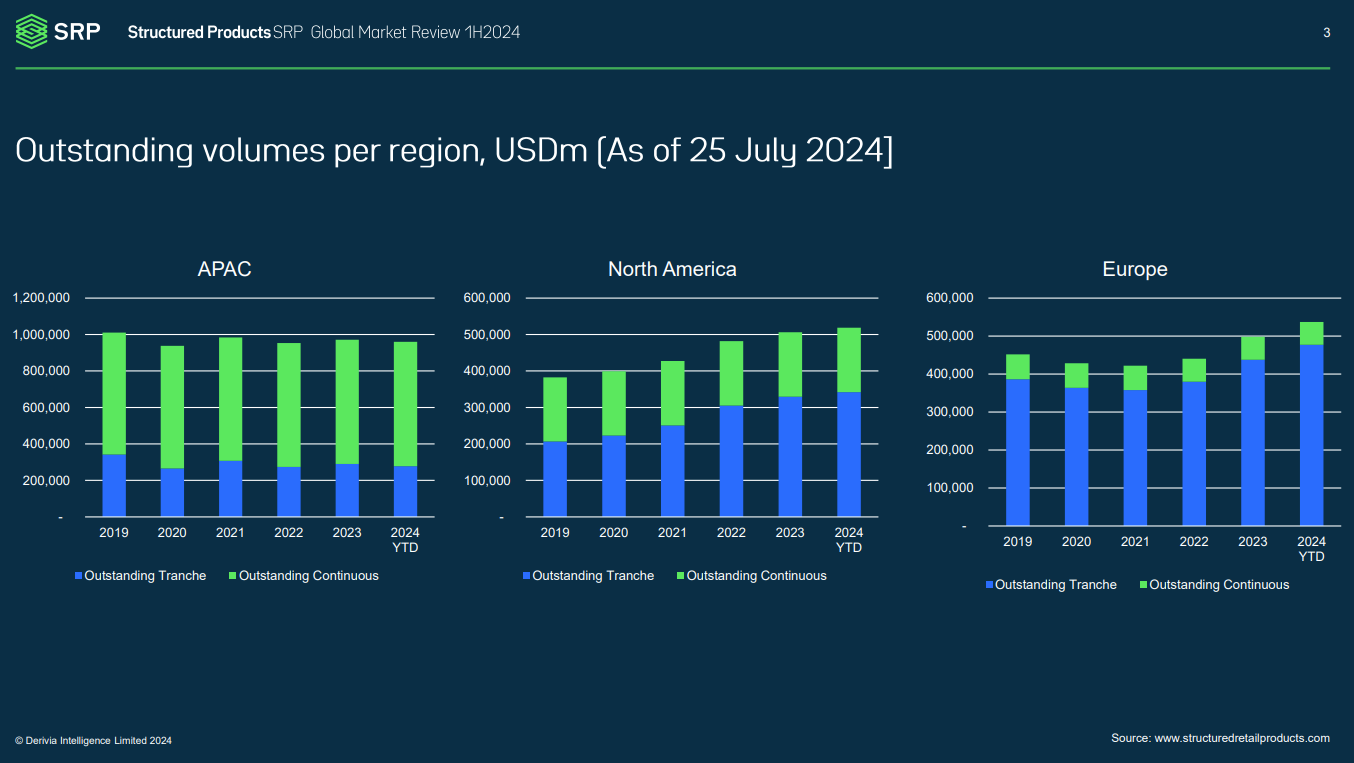
Task: Click the green diamond emblem in the SRP logo
Action: point(30,30)
